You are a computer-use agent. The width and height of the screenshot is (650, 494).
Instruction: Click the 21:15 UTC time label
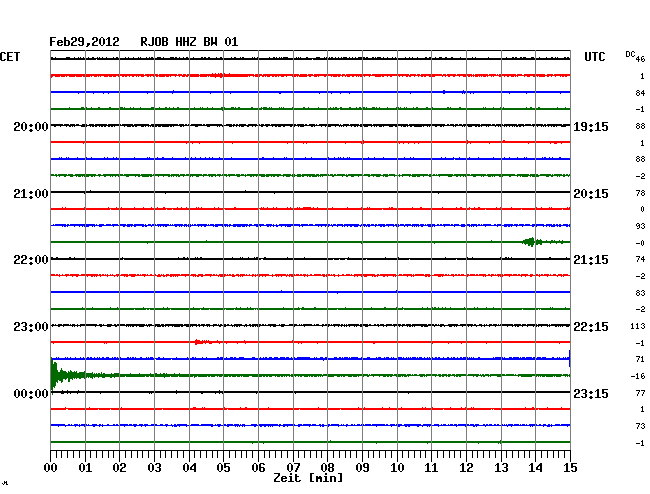591,260
